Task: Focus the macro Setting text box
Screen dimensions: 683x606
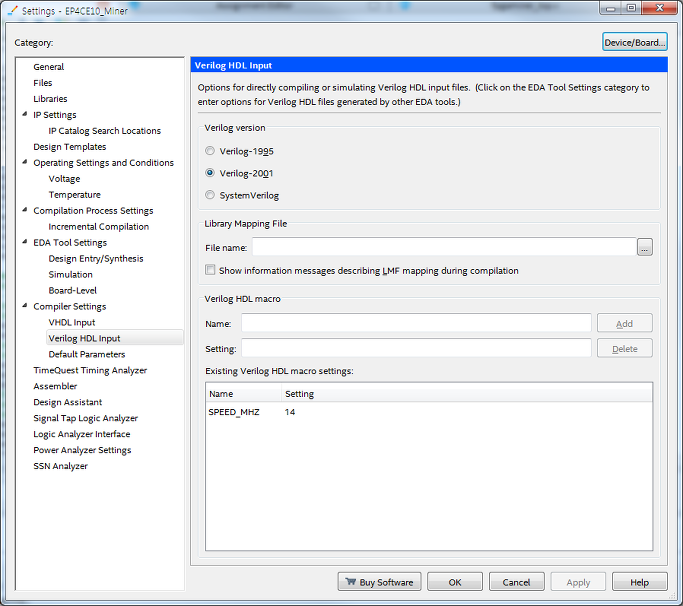Action: tap(416, 348)
